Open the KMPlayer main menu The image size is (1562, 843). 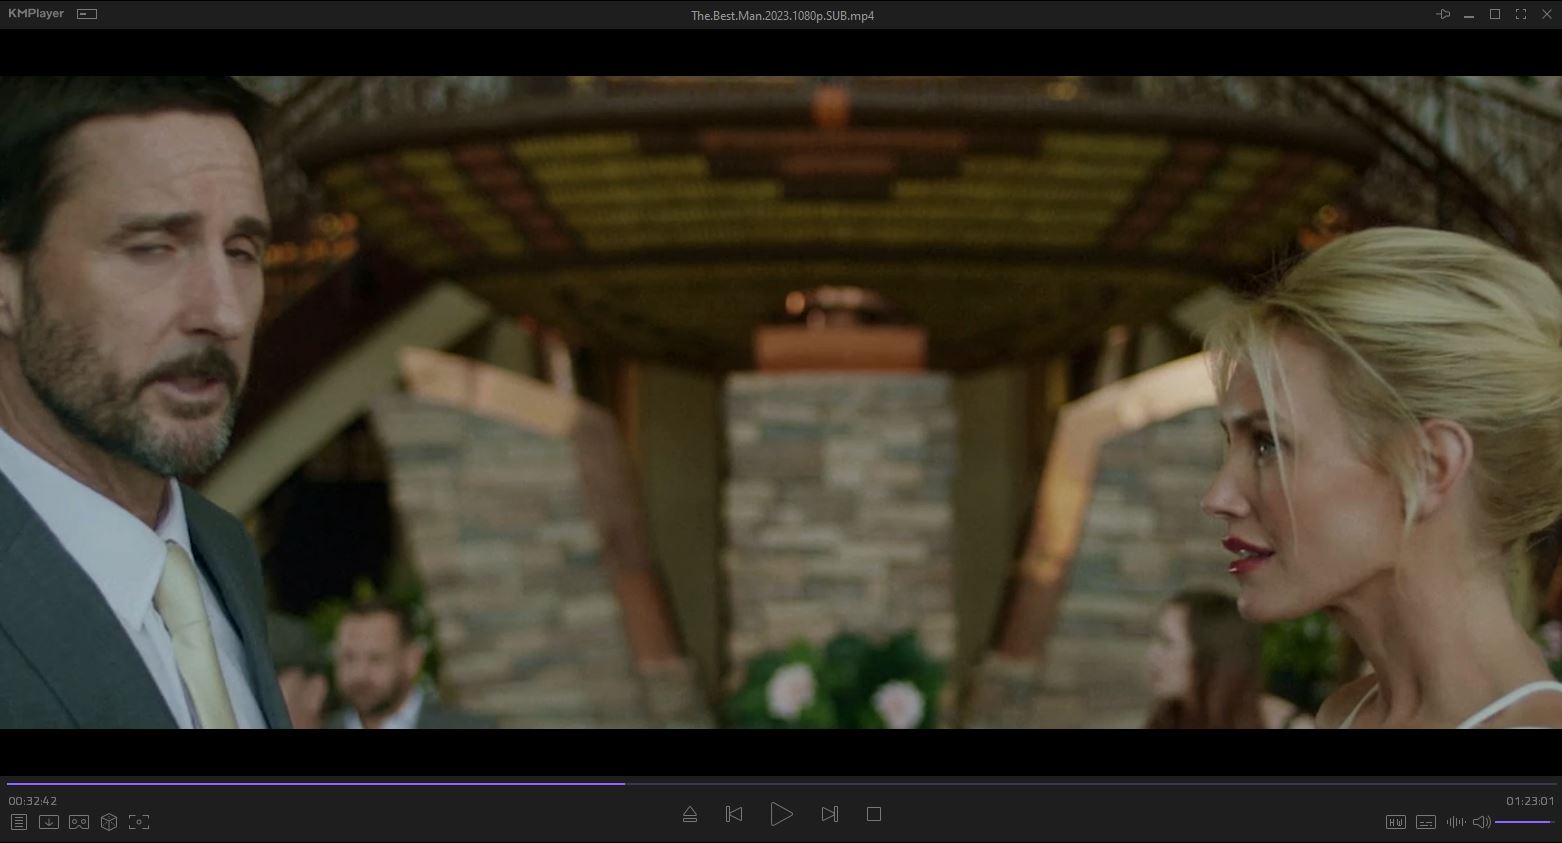pos(36,14)
